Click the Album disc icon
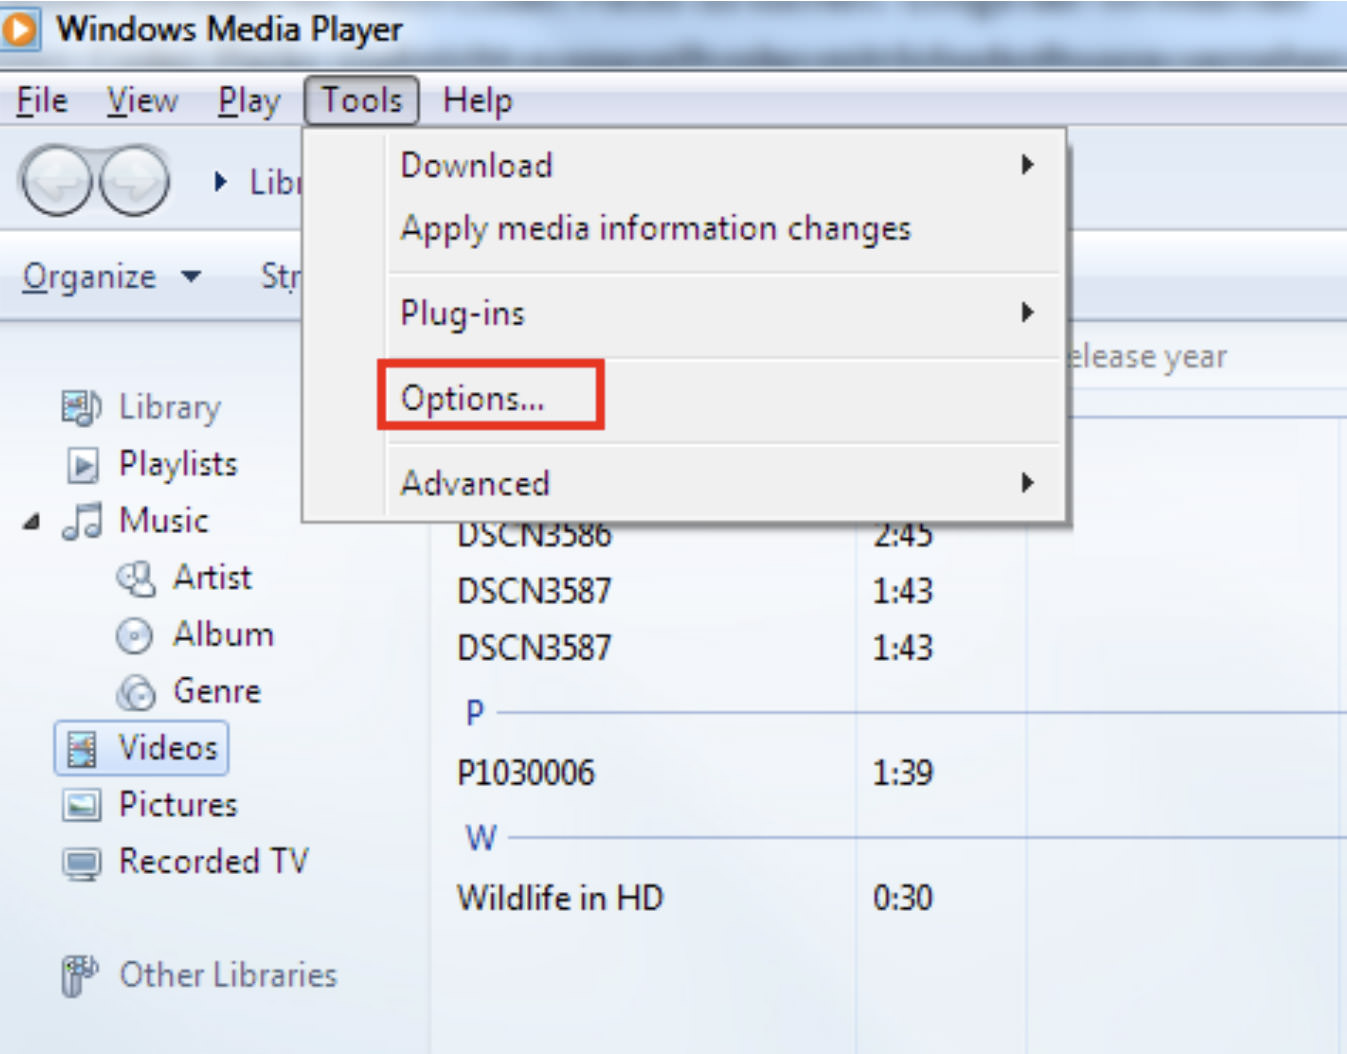Viewport: 1347px width, 1054px height. click(x=134, y=636)
